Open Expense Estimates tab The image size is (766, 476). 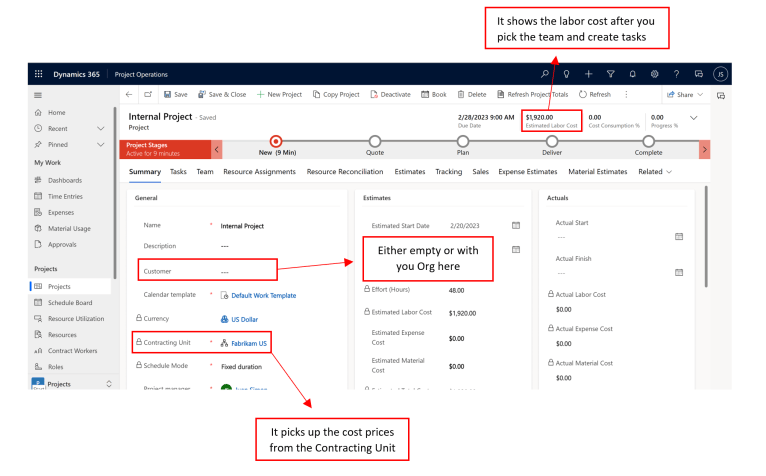pyautogui.click(x=528, y=172)
